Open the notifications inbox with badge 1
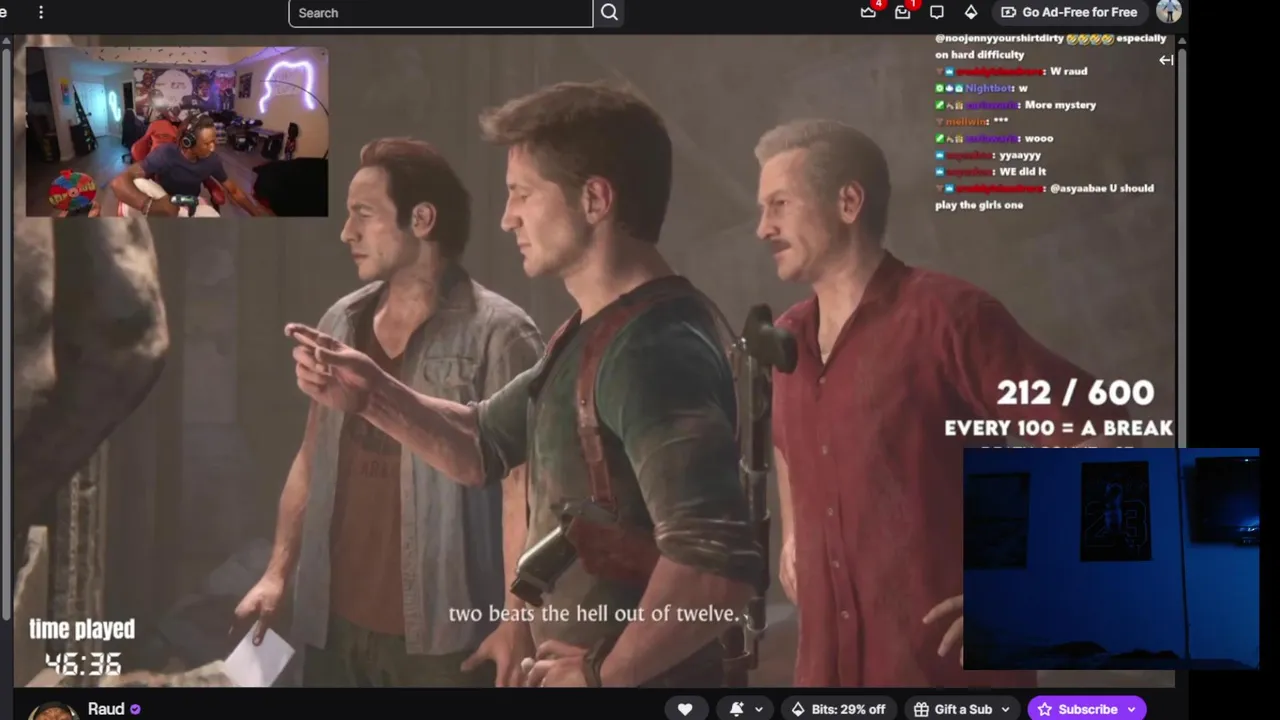This screenshot has width=1280, height=720. 903,12
